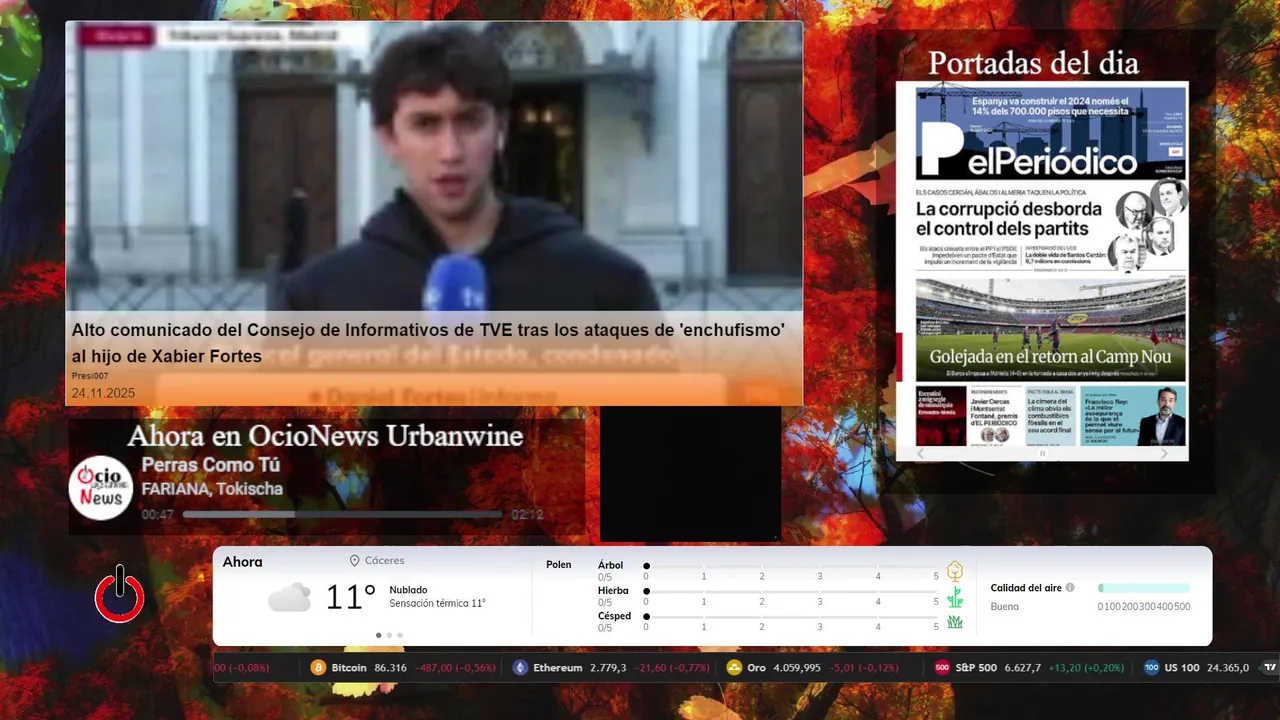Click the Cáceres location pin icon

pos(354,561)
